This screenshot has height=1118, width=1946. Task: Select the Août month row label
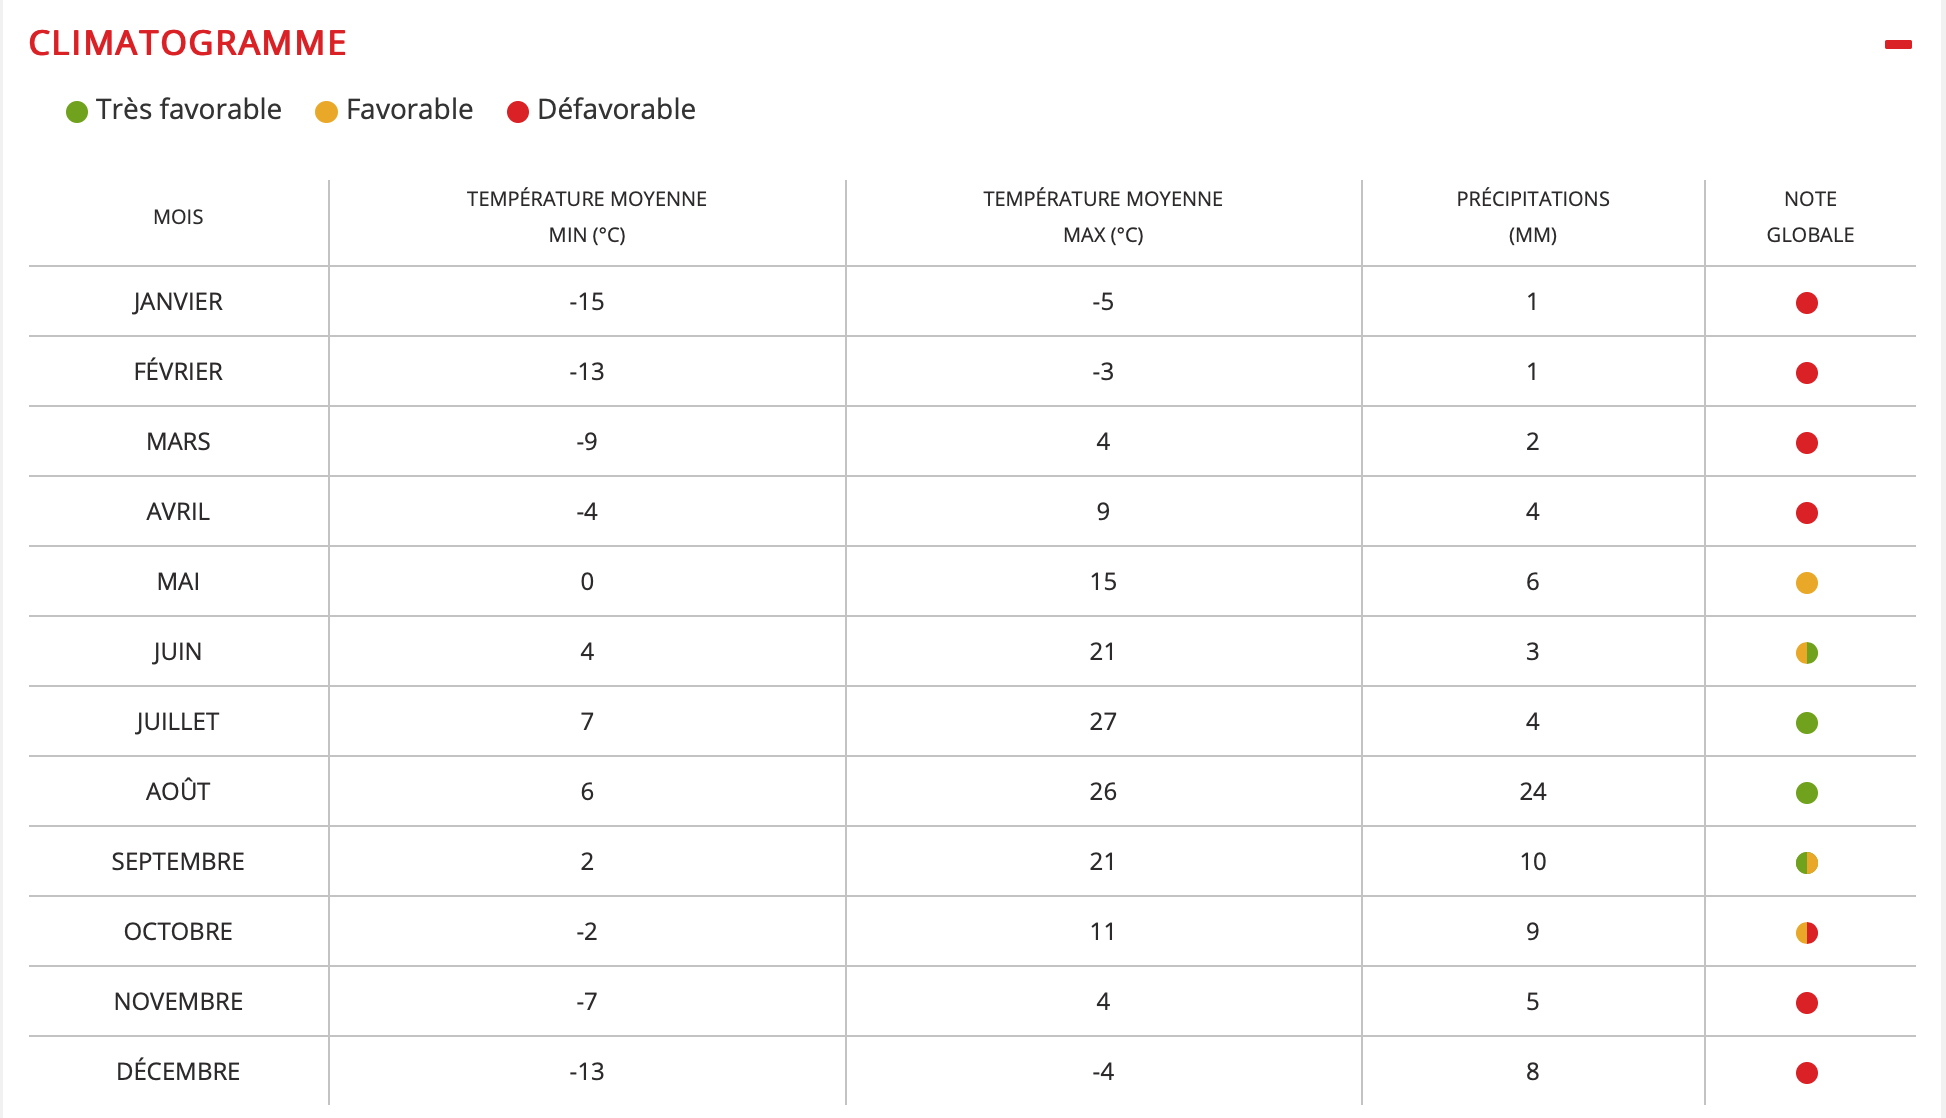coord(178,792)
